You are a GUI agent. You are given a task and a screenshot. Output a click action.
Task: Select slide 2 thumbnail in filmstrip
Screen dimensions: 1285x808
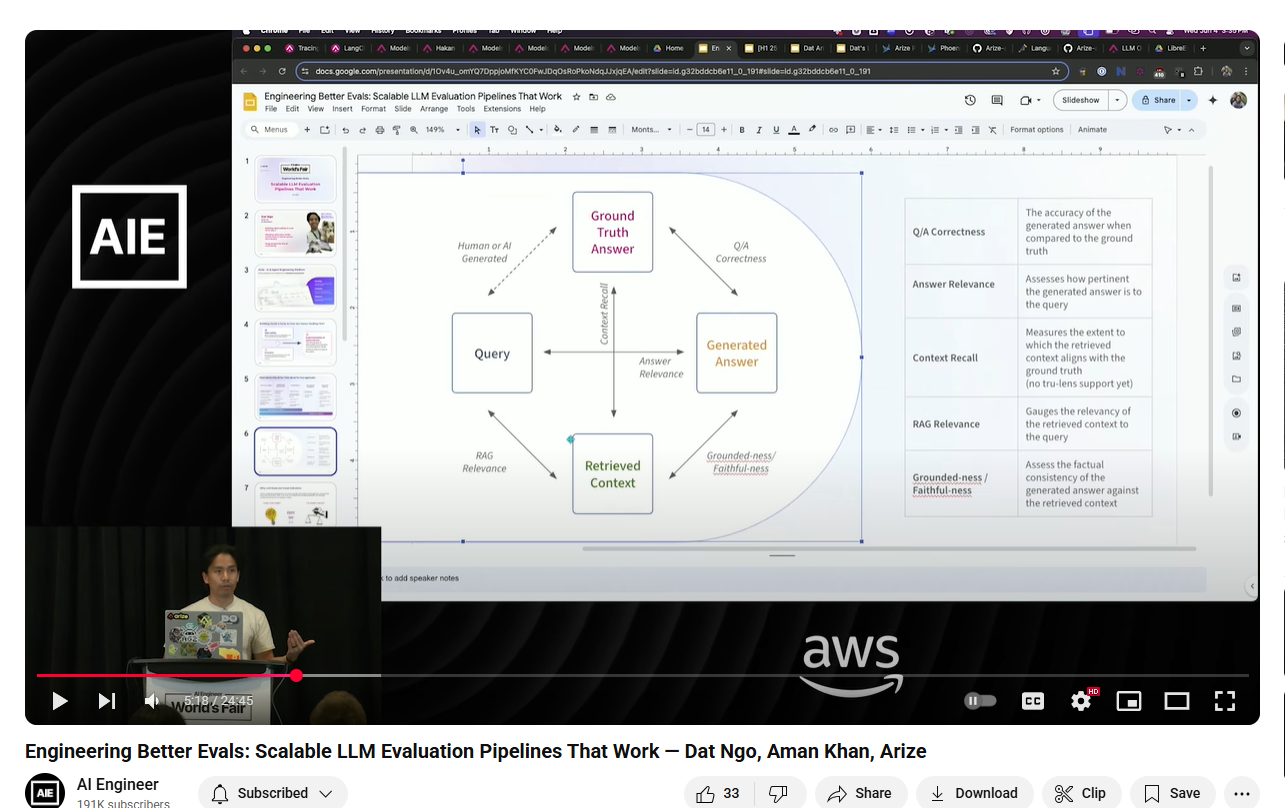click(x=295, y=233)
